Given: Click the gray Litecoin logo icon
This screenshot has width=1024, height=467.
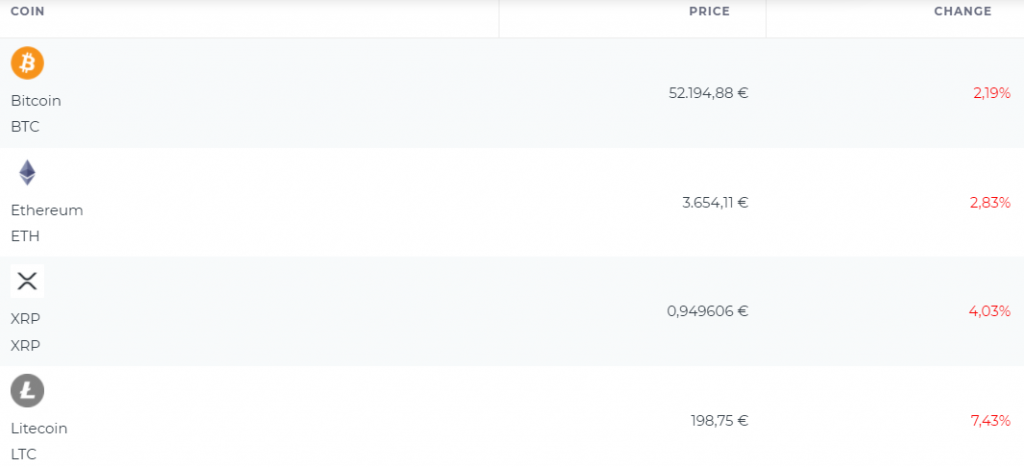Looking at the screenshot, I should tap(27, 391).
